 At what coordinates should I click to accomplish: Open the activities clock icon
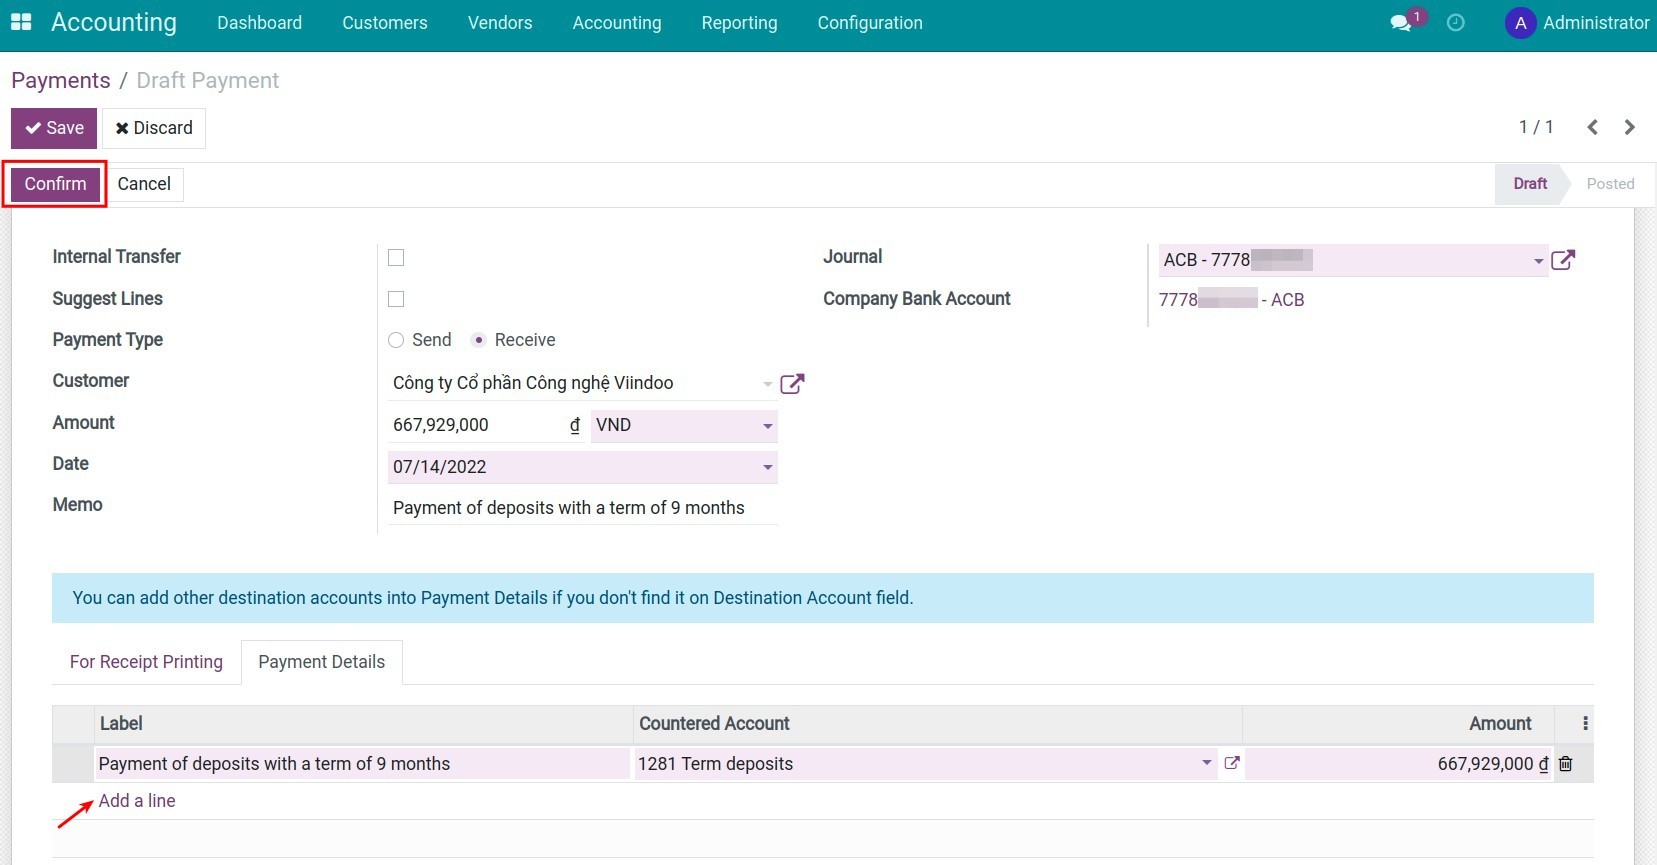[1456, 22]
